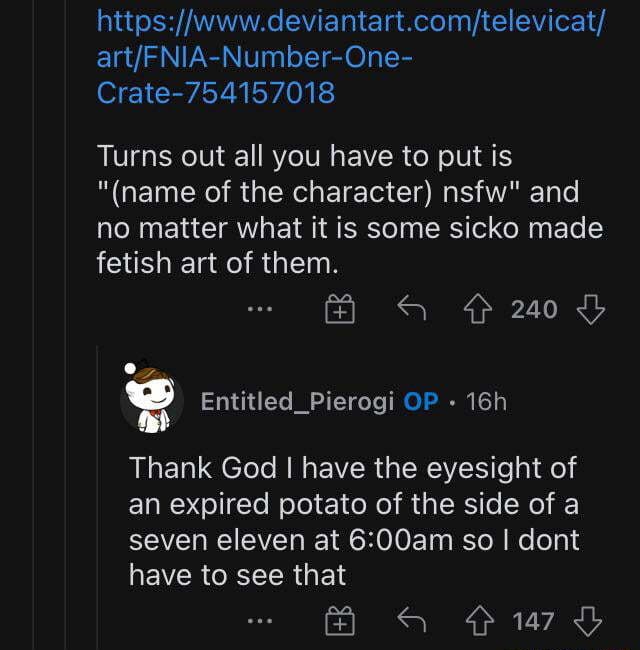The image size is (640, 650).
Task: Tap the 240 vote score
Action: pos(534,310)
